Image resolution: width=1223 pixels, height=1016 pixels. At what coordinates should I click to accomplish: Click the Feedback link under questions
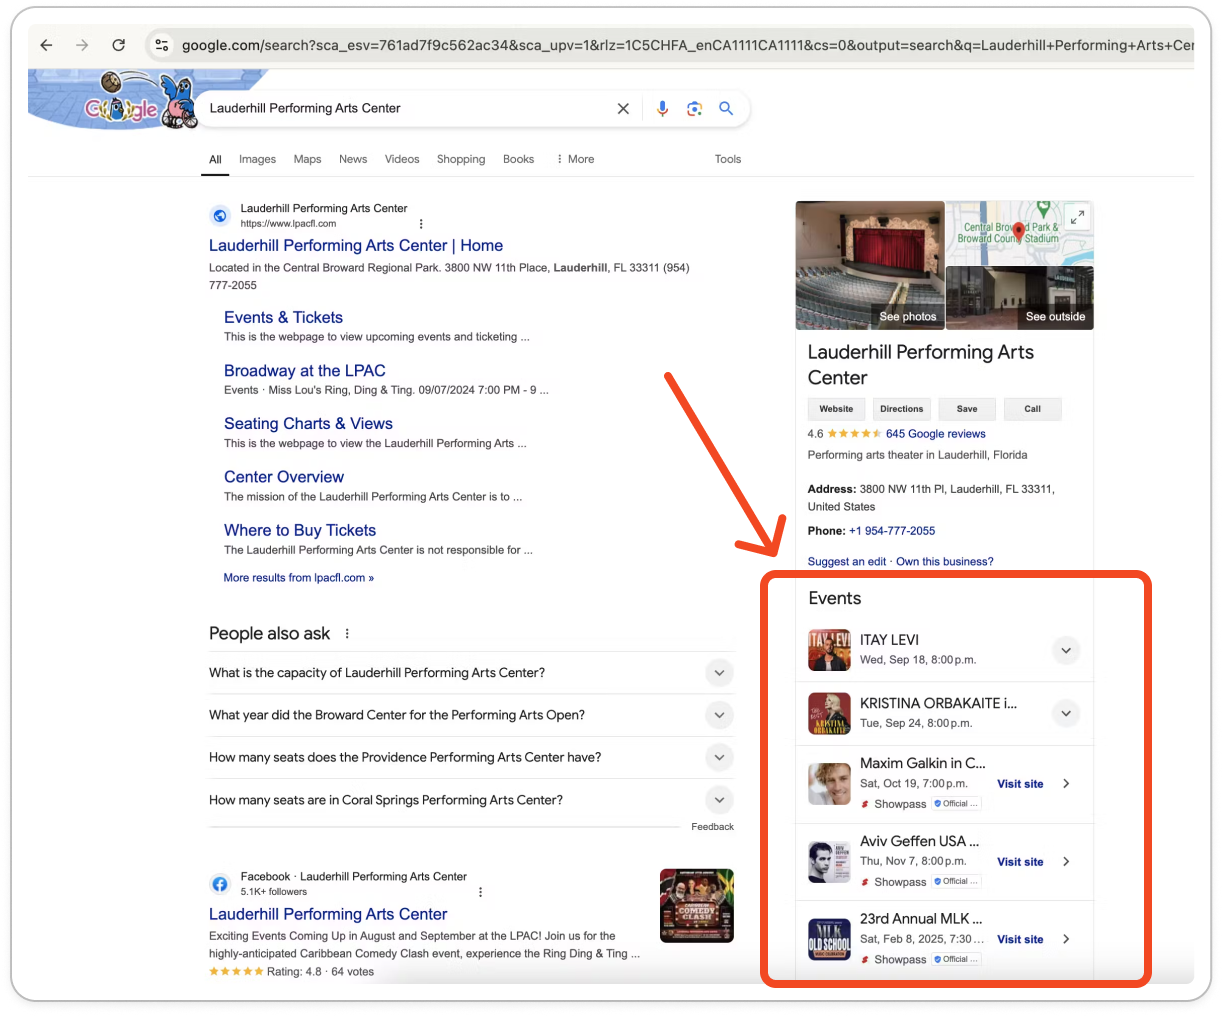pos(712,827)
